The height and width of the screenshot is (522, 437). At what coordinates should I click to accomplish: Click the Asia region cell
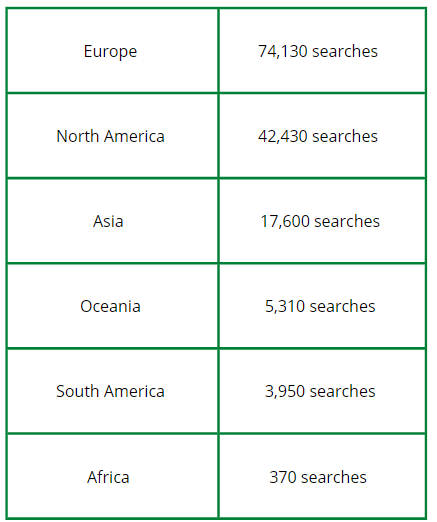click(112, 221)
